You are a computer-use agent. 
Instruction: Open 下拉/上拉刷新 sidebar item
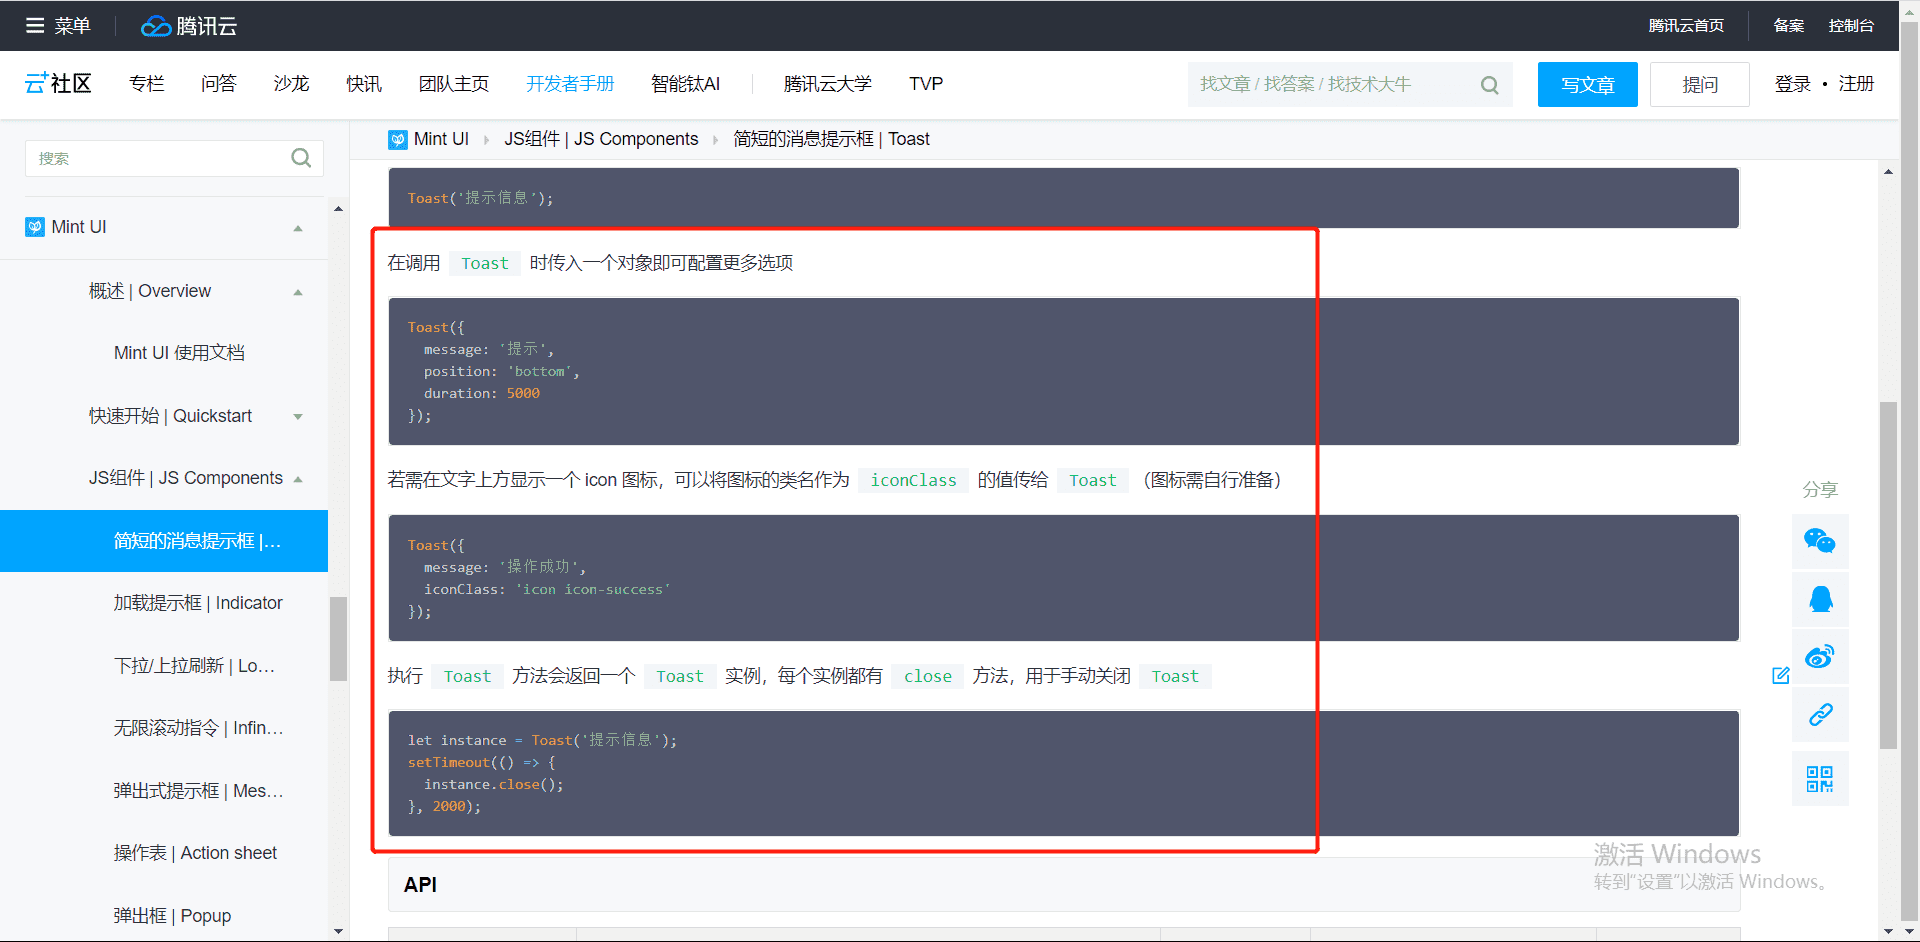(194, 666)
